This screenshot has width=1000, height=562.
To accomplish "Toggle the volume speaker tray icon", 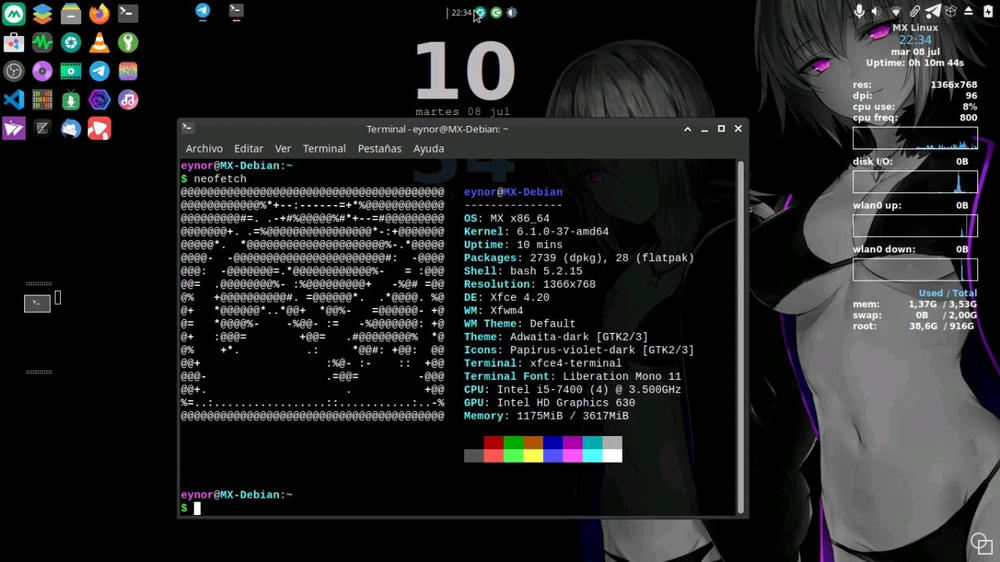I will 876,11.
